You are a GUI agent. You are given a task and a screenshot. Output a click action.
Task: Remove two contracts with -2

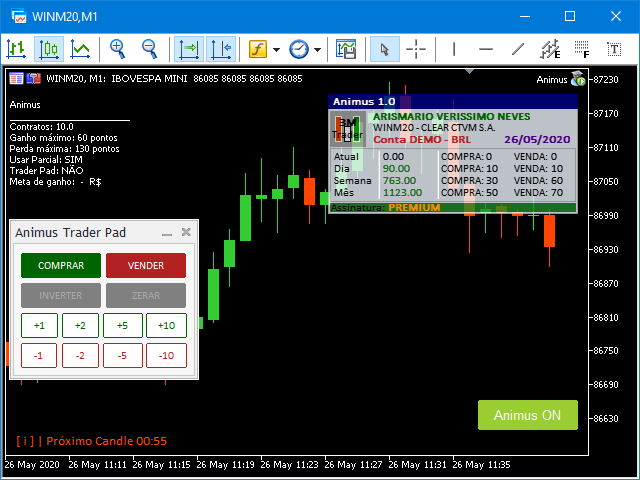[80, 356]
